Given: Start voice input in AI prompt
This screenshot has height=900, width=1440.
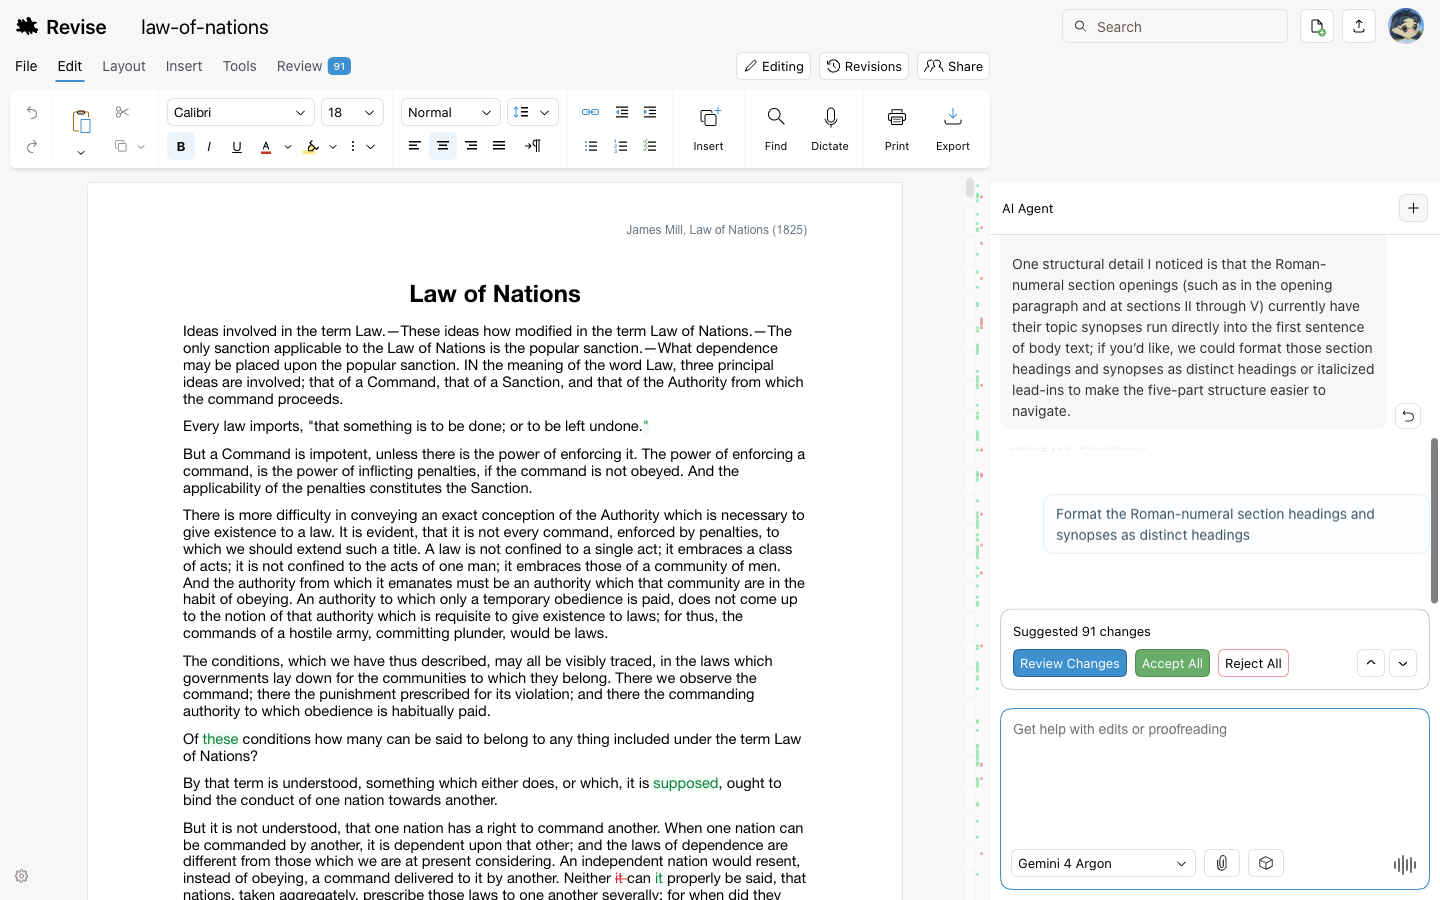Looking at the screenshot, I should click(x=1405, y=864).
